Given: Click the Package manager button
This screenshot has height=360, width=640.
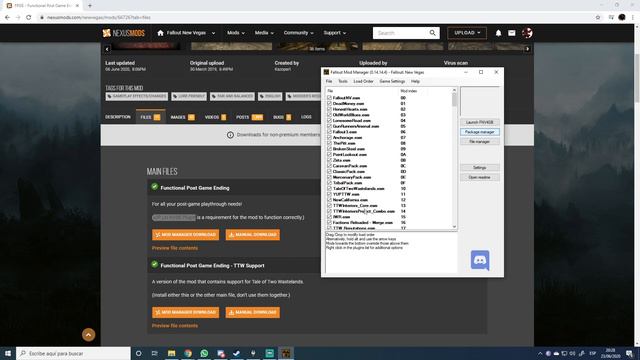Looking at the screenshot, I should point(480,132).
